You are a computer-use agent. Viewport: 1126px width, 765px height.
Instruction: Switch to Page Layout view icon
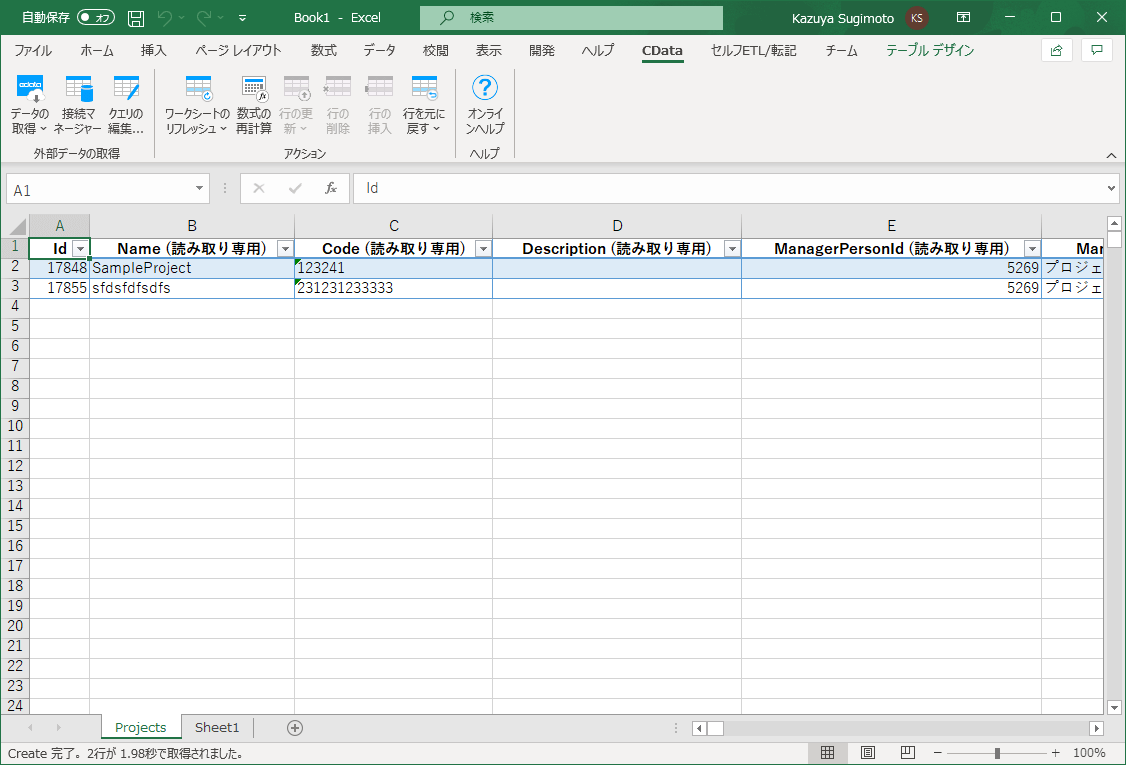[x=867, y=753]
